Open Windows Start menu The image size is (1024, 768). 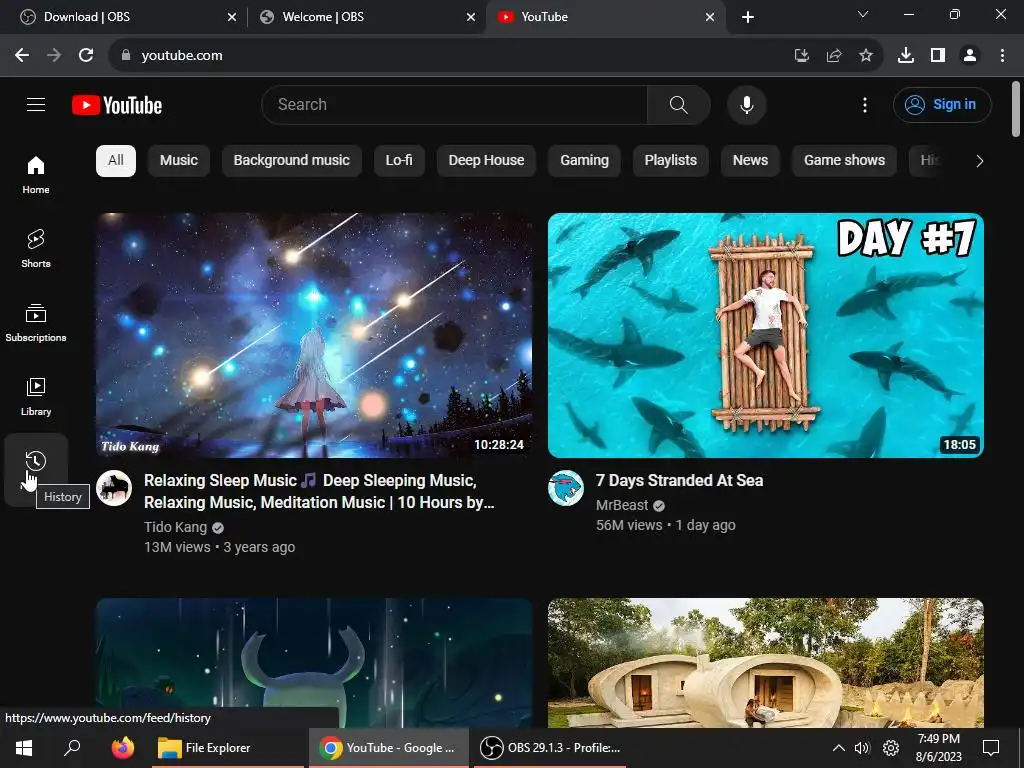[x=24, y=748]
